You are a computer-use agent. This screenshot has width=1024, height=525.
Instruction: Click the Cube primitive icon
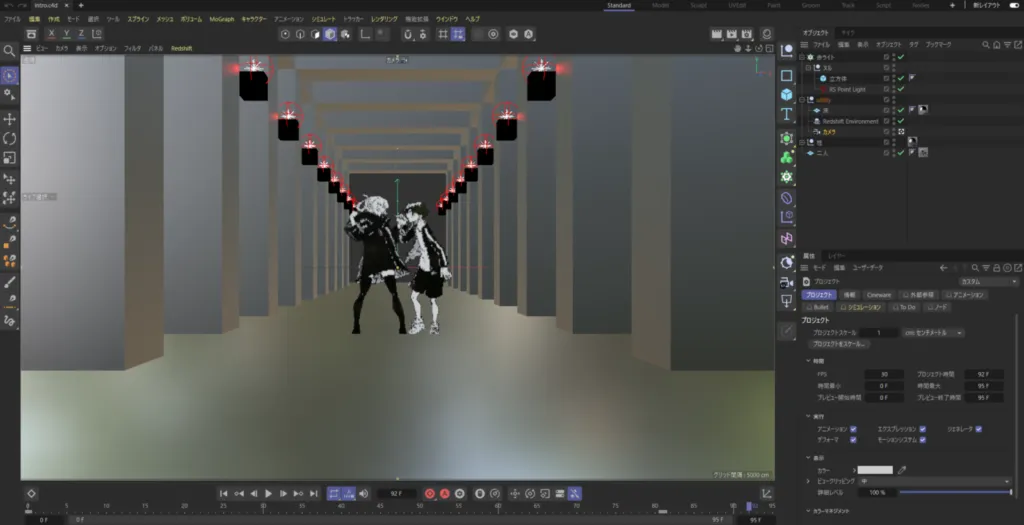(x=787, y=94)
